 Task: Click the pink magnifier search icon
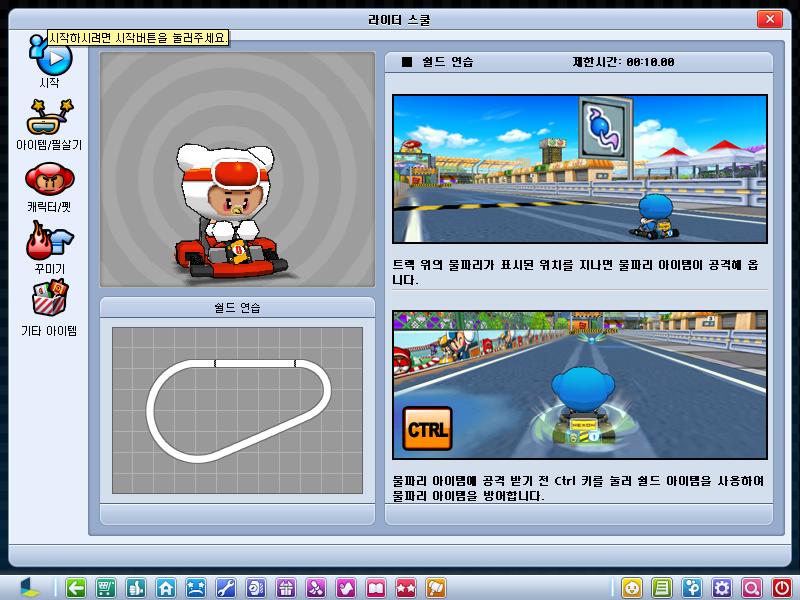[x=752, y=588]
